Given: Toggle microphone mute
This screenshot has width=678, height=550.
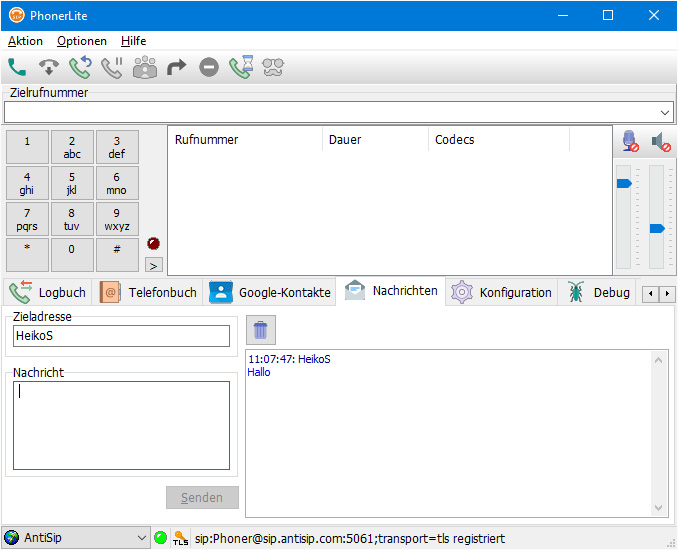Looking at the screenshot, I should point(630,142).
